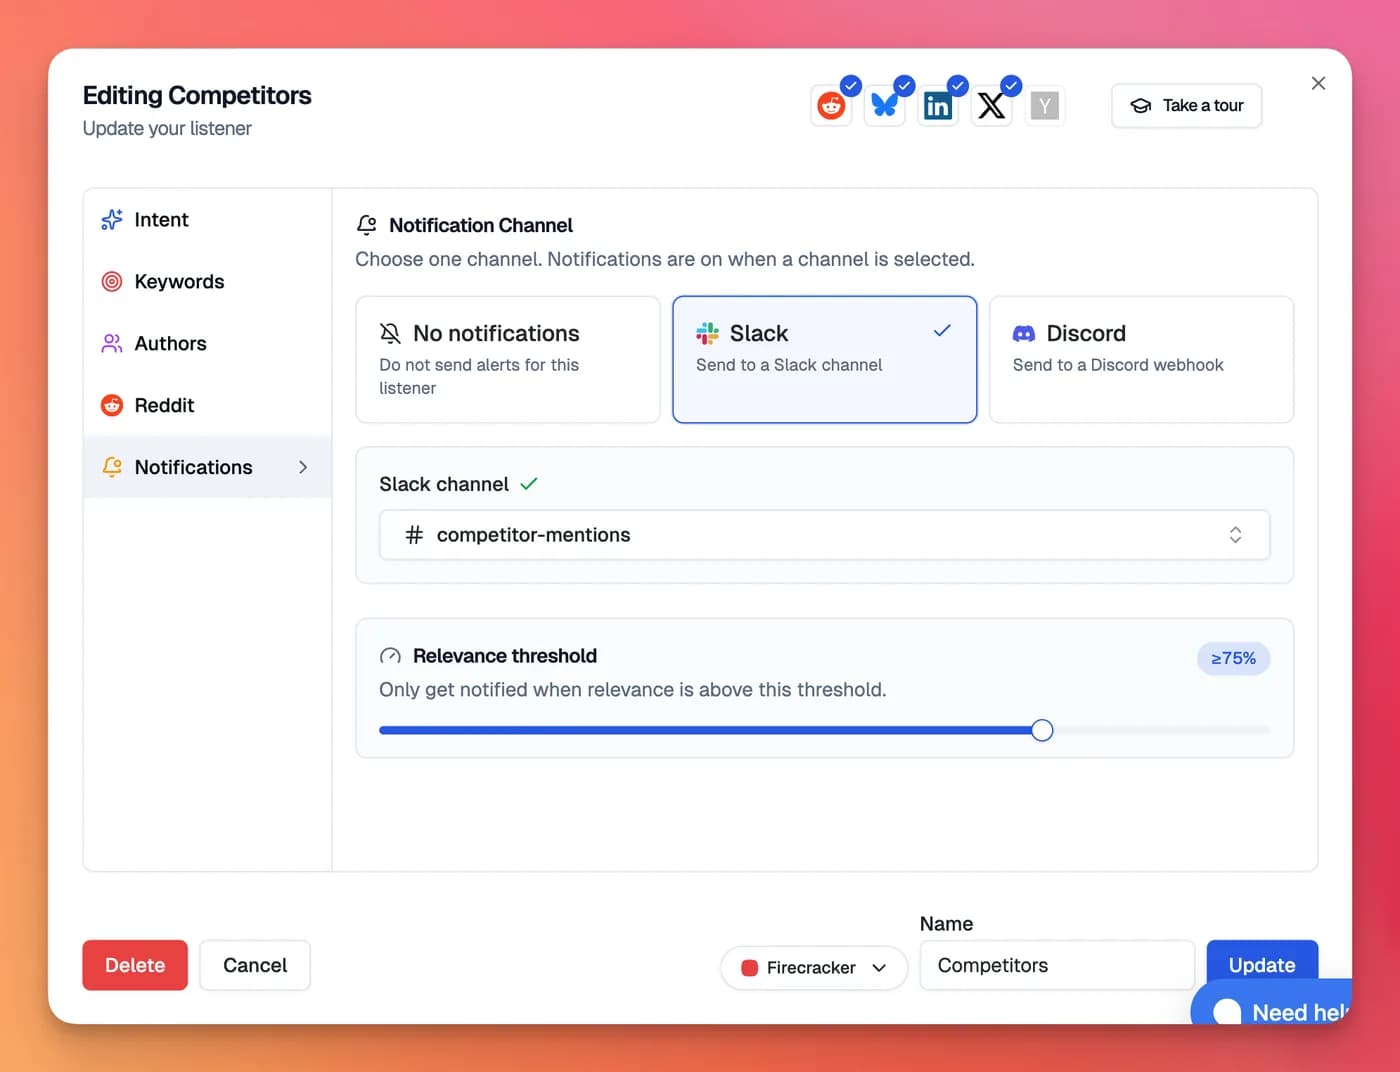Enable the Hacker News Y platform icon
Screen dimensions: 1400x1072
coord(1045,105)
